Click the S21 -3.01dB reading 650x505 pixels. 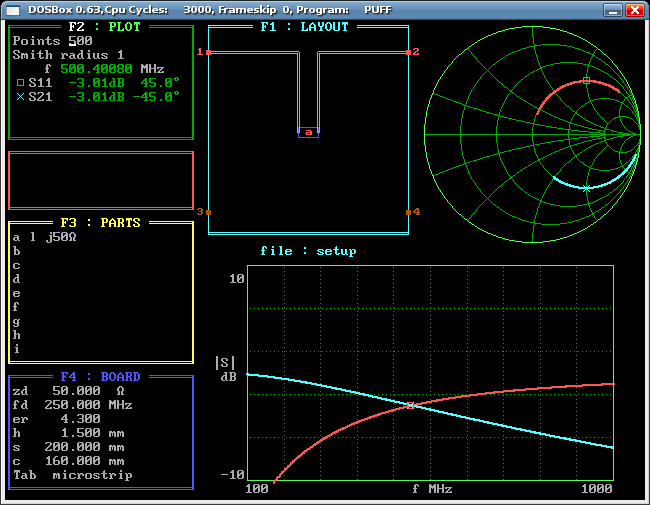(x=96, y=97)
